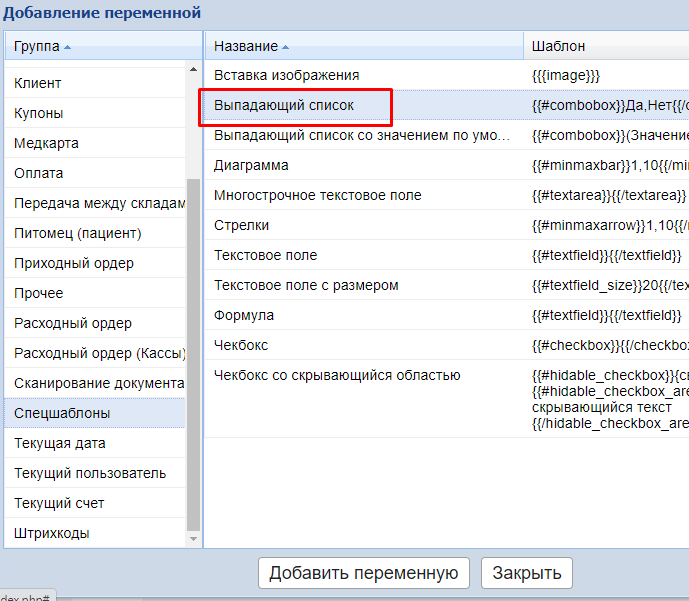Select 'Вставка изображения' variable row
Screen dimensions: 689x601
[x=287, y=75]
